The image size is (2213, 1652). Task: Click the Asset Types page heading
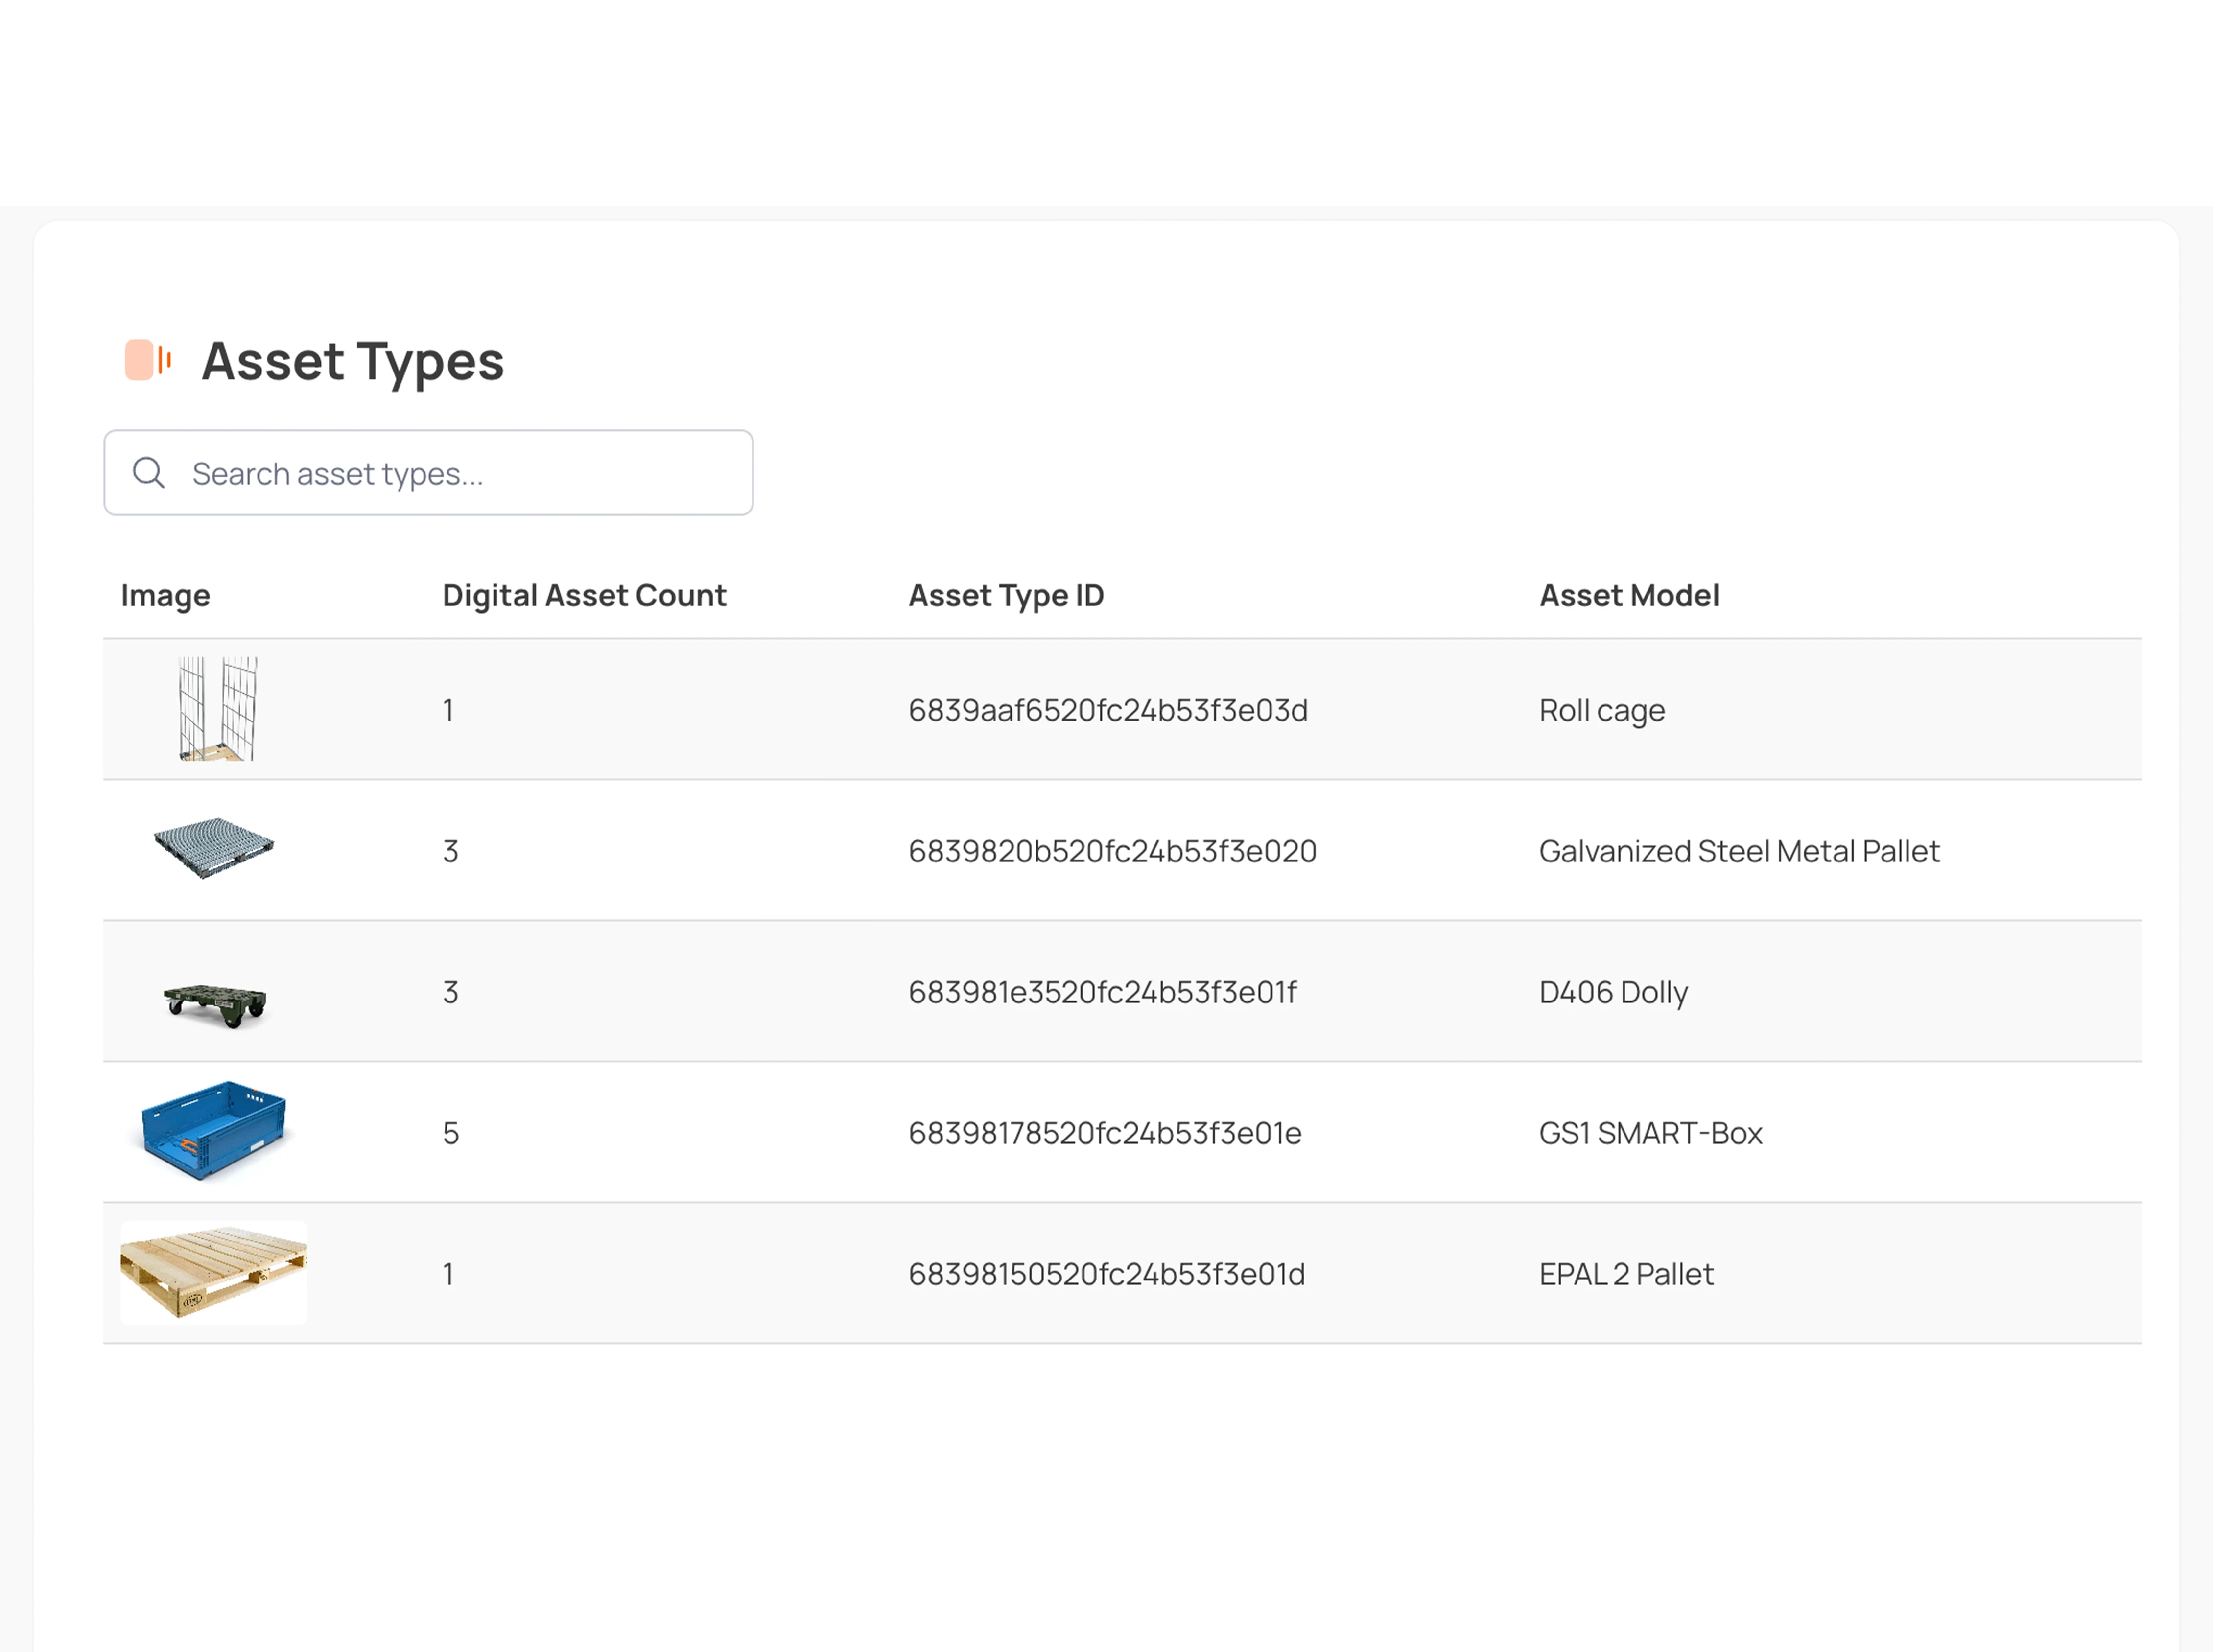[x=352, y=361]
